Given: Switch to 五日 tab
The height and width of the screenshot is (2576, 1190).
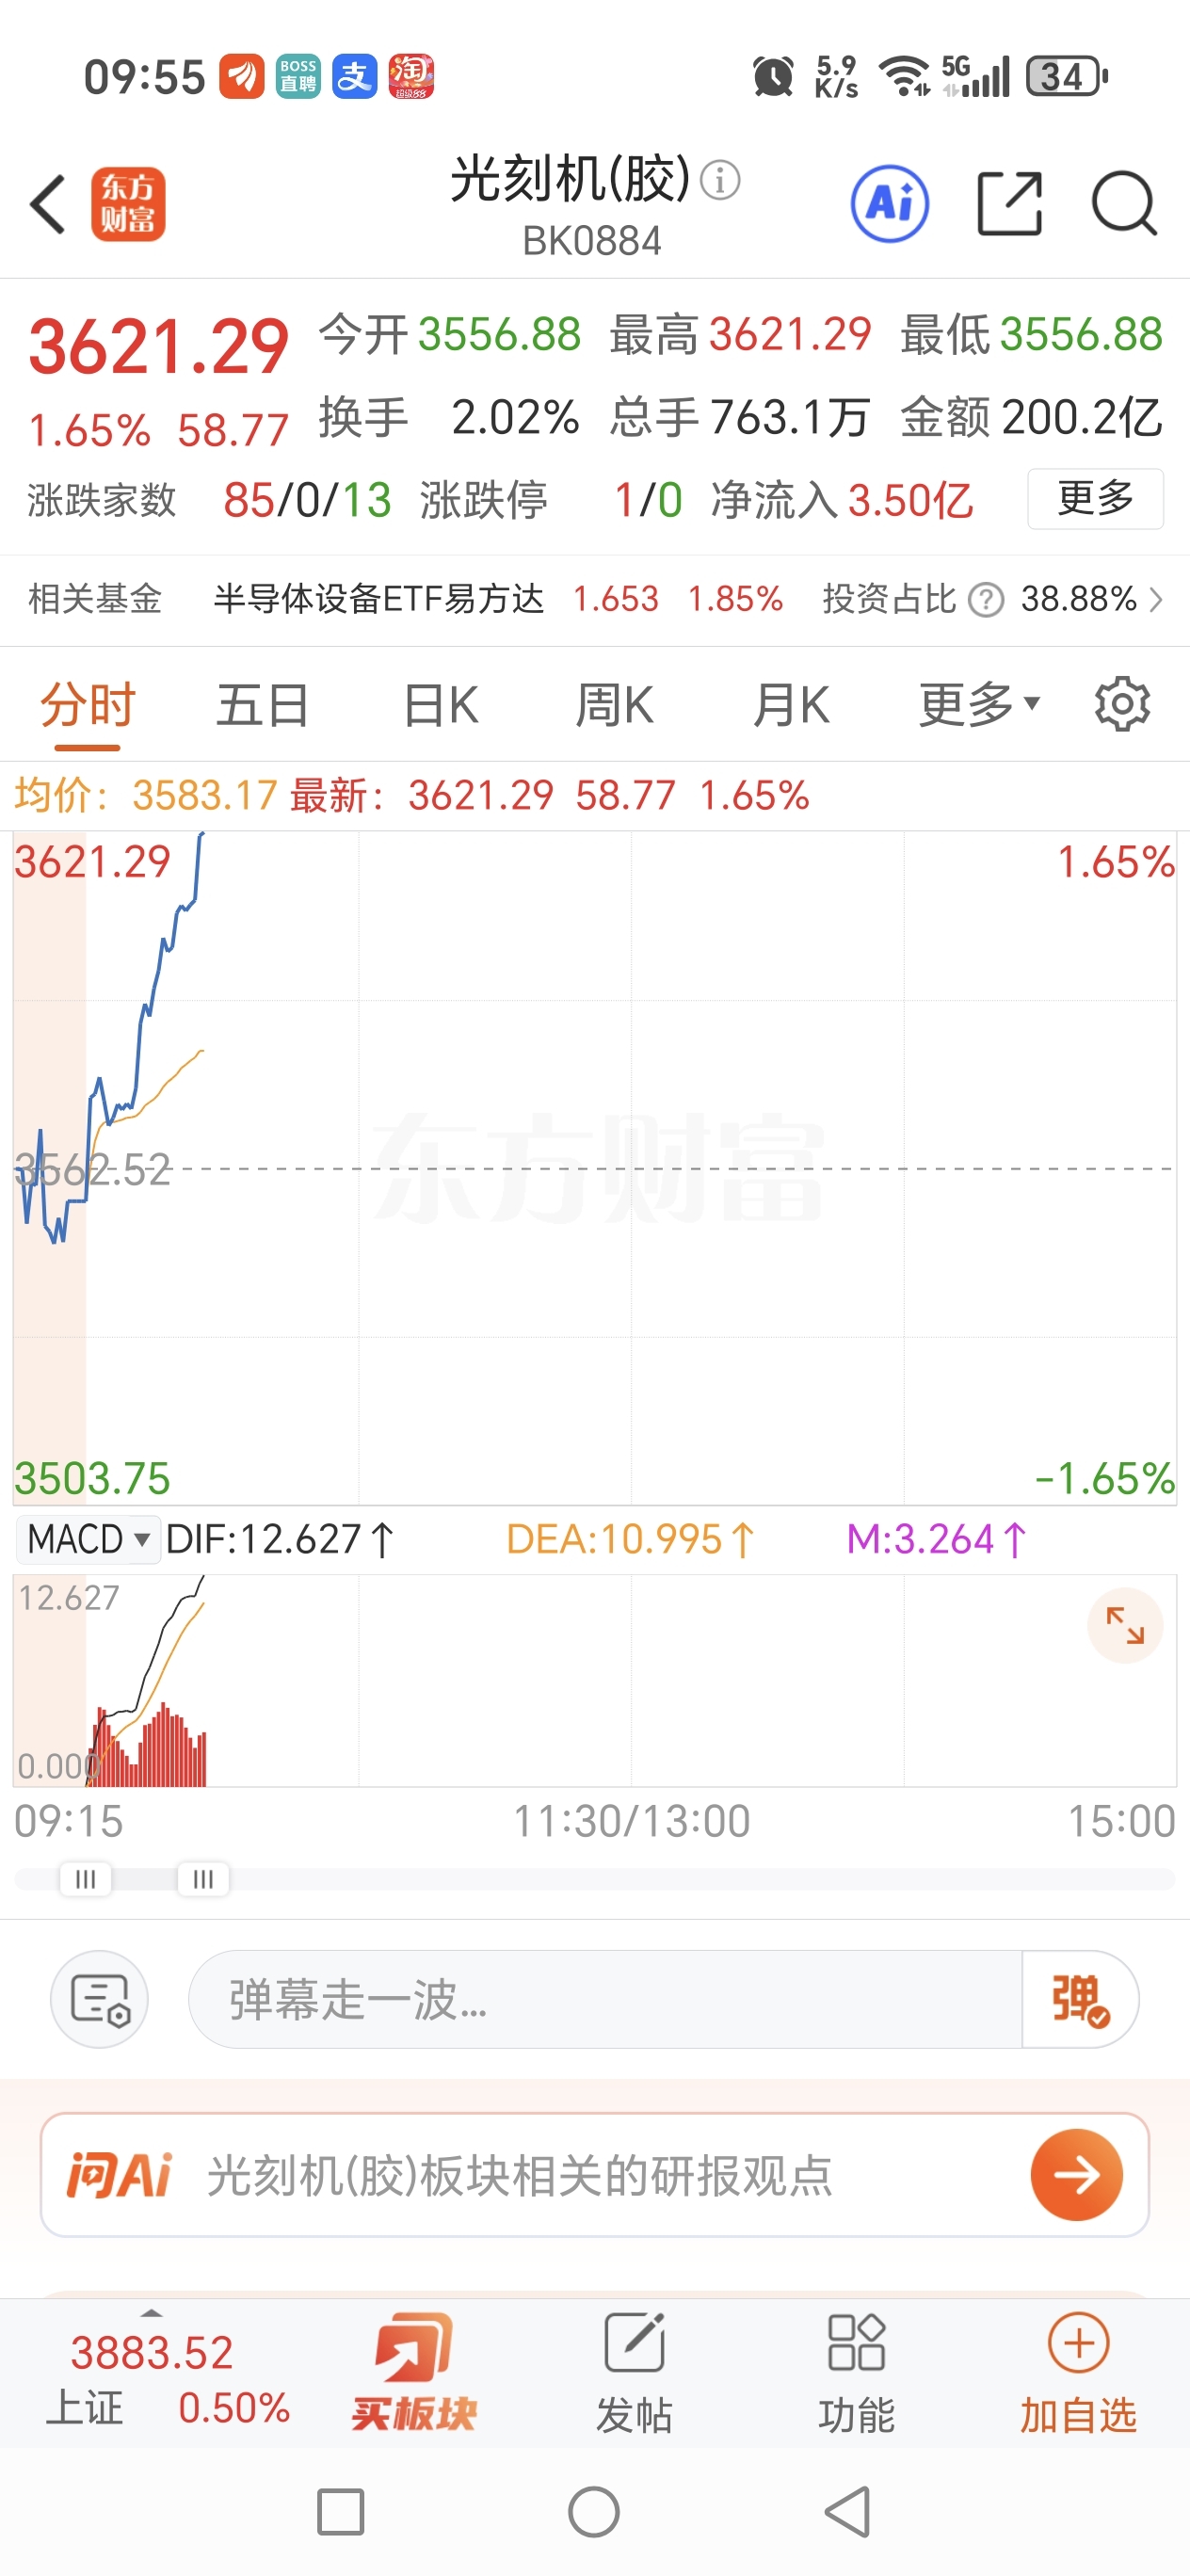Looking at the screenshot, I should click(x=262, y=705).
